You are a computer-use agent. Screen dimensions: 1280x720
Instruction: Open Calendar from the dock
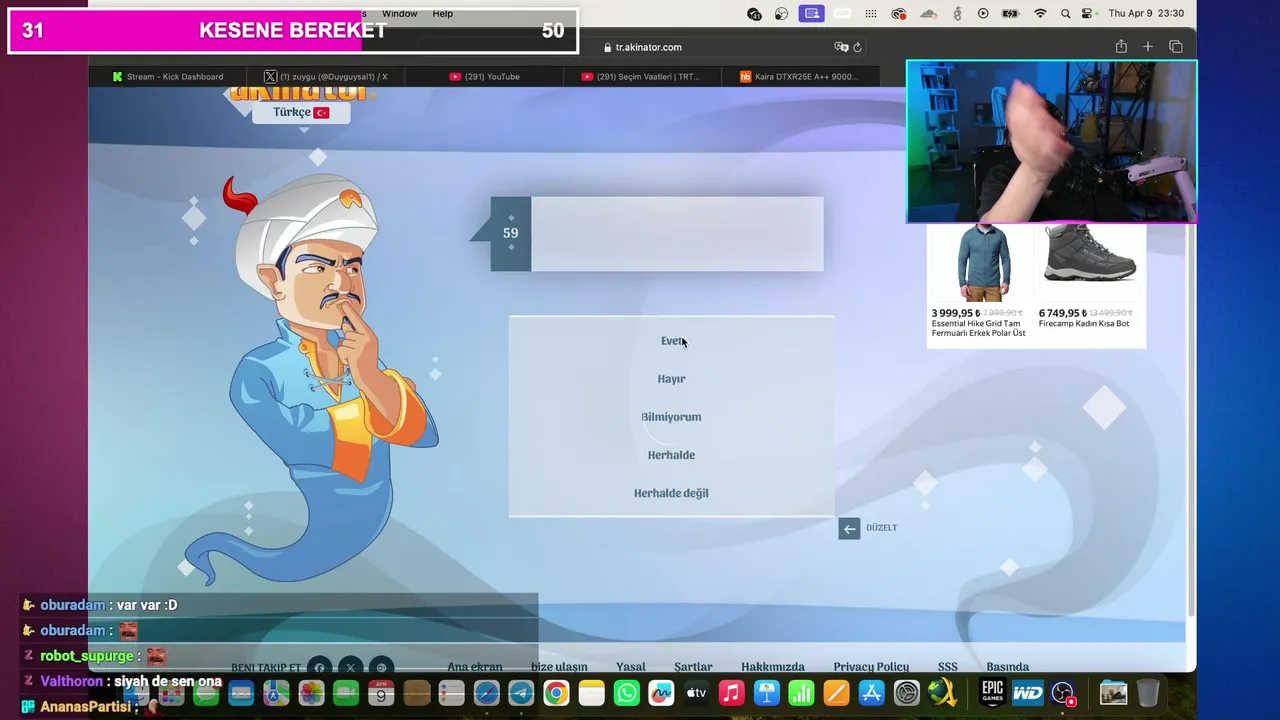click(x=381, y=693)
